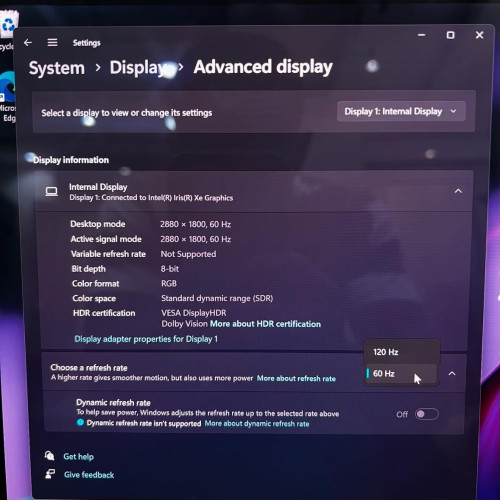Open the hamburger navigation menu

52,43
